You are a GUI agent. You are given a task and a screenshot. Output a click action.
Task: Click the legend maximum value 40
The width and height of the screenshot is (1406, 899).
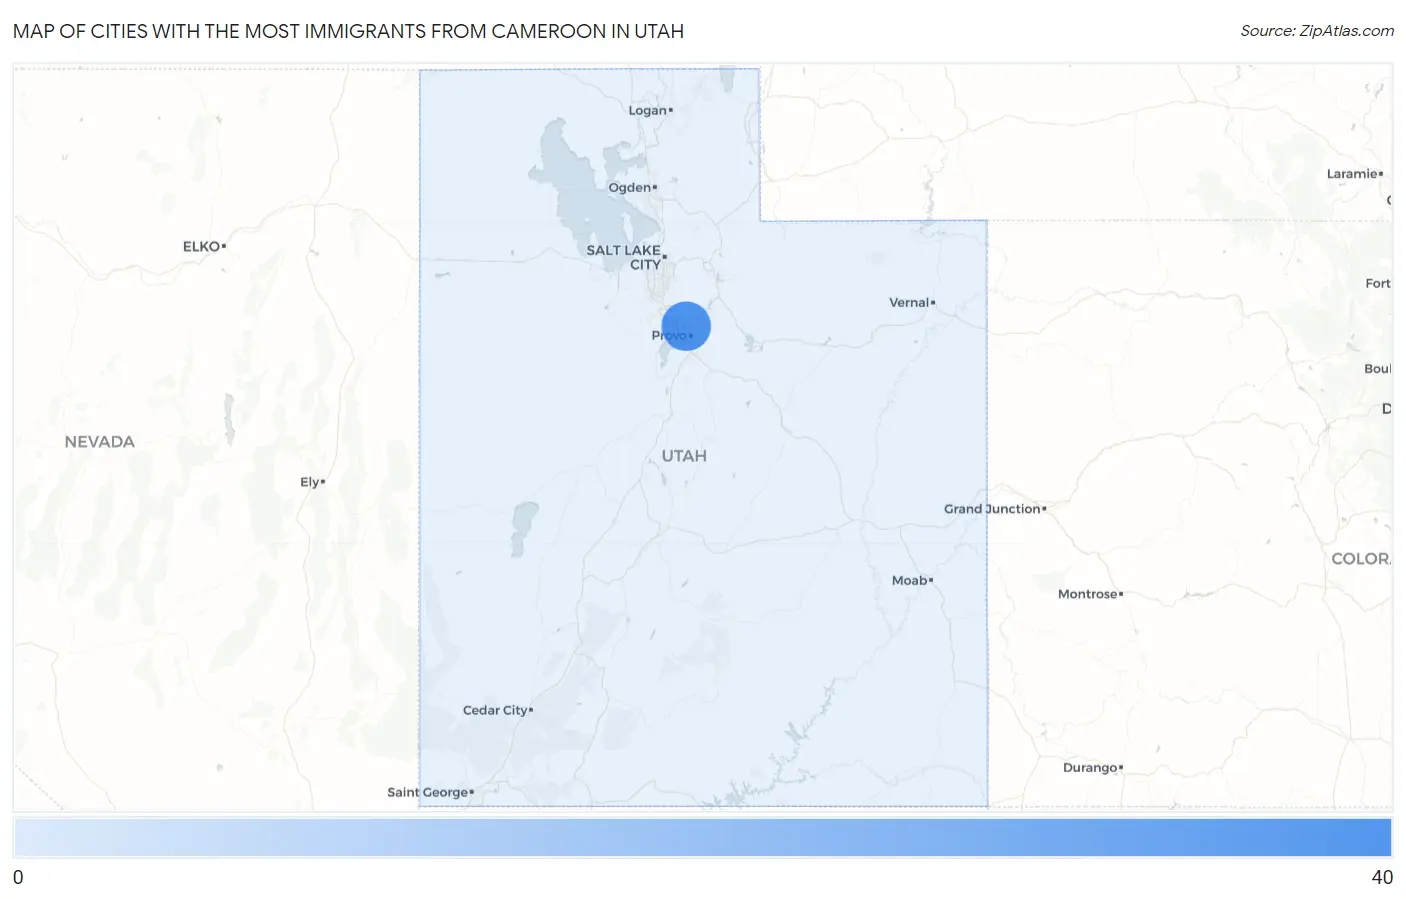click(1382, 877)
